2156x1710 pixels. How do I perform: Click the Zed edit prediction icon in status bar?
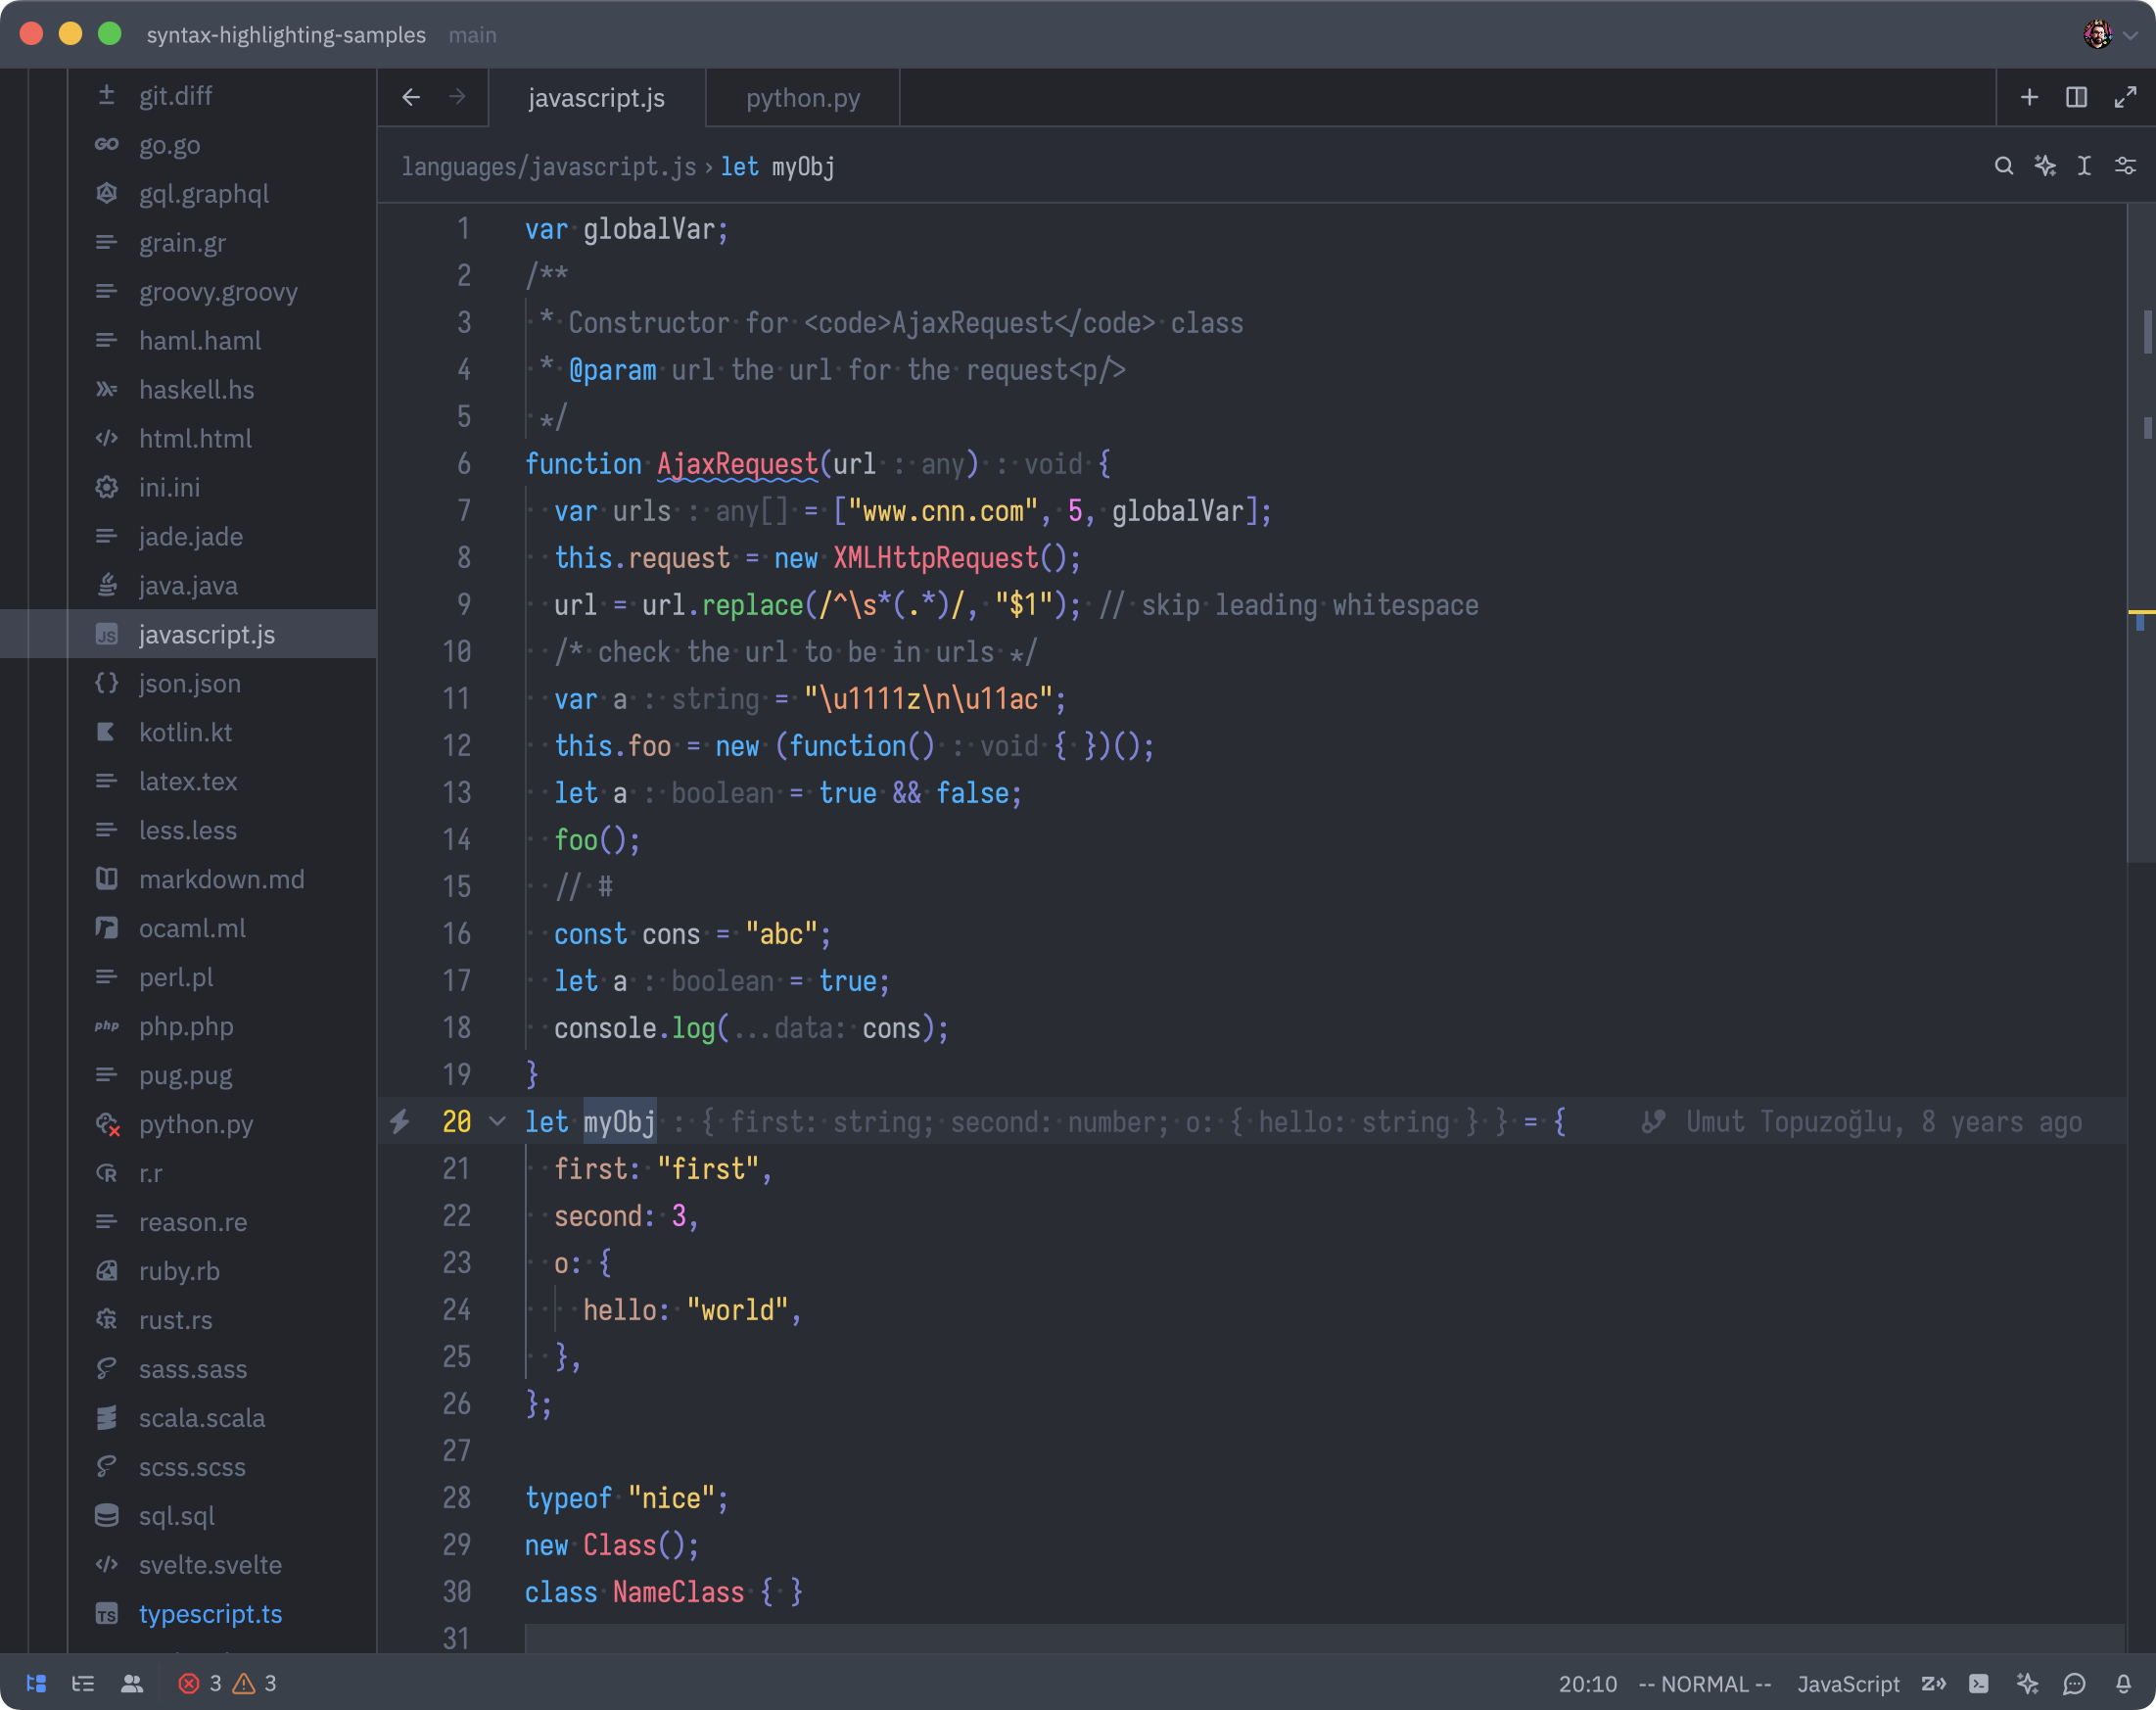(x=1933, y=1683)
